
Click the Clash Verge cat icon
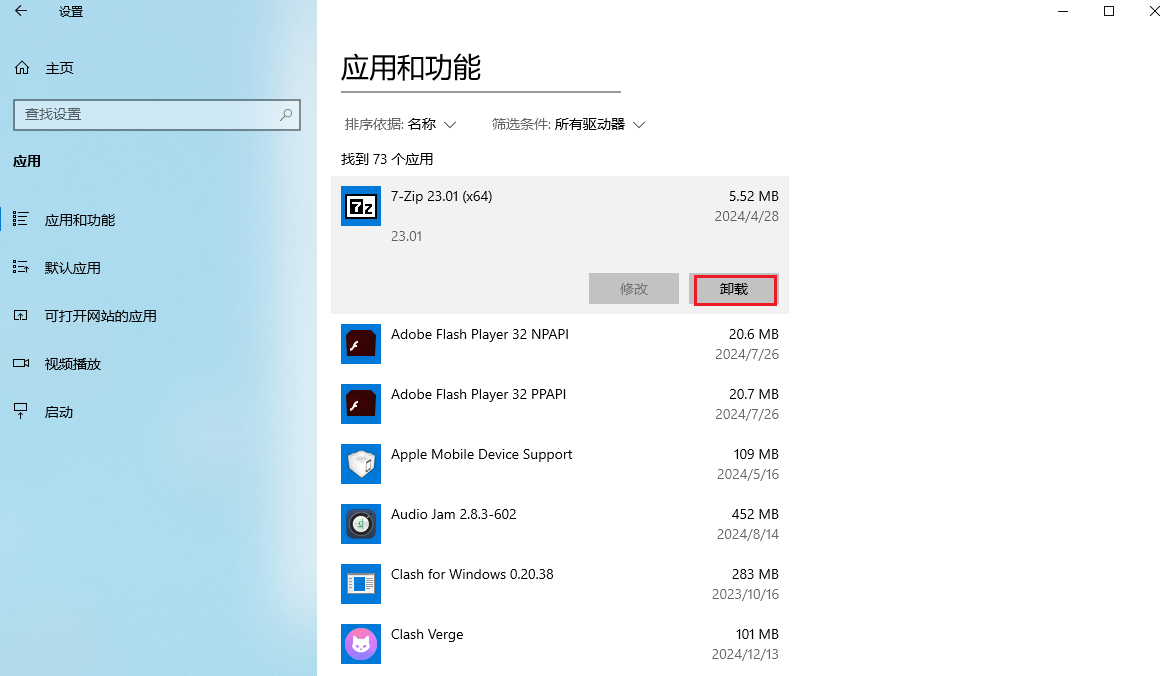pos(360,644)
